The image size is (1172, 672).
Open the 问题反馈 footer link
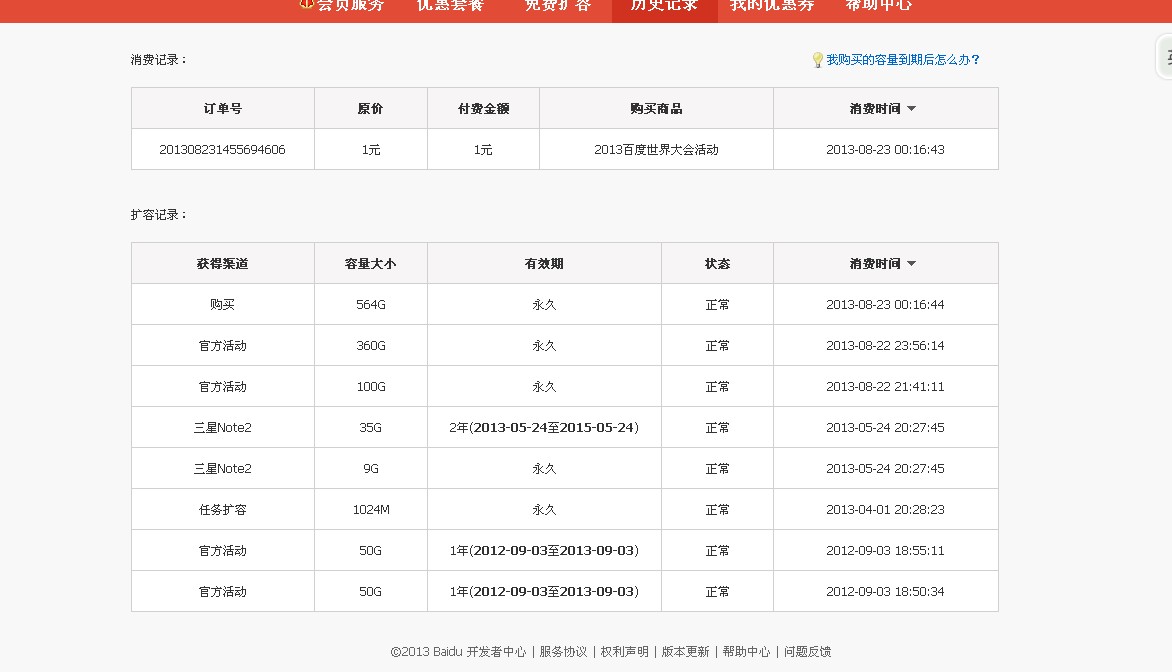click(x=807, y=652)
